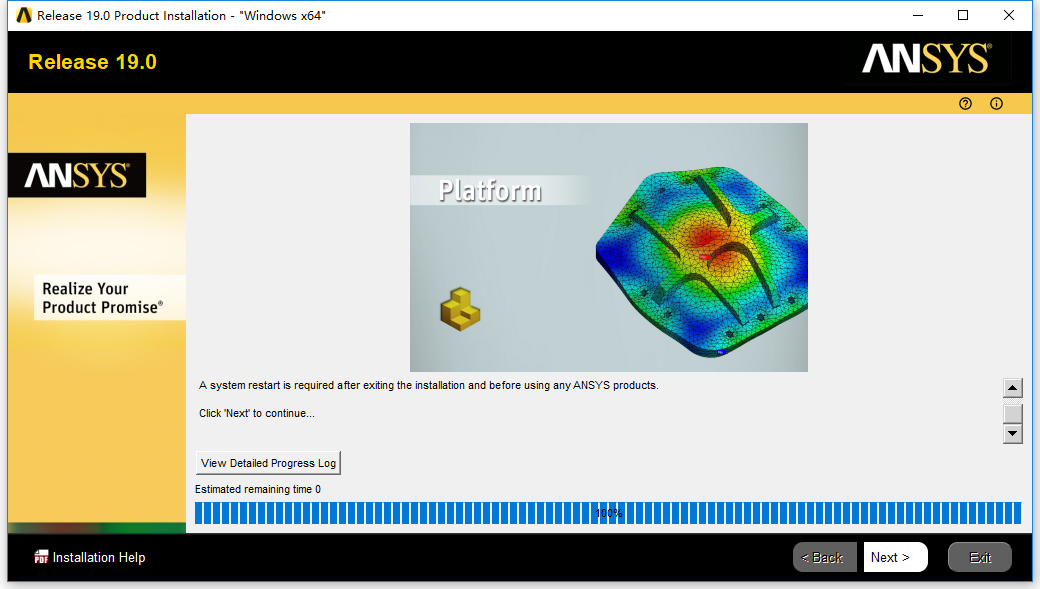Click the yellow blocks Platform icon

click(460, 309)
